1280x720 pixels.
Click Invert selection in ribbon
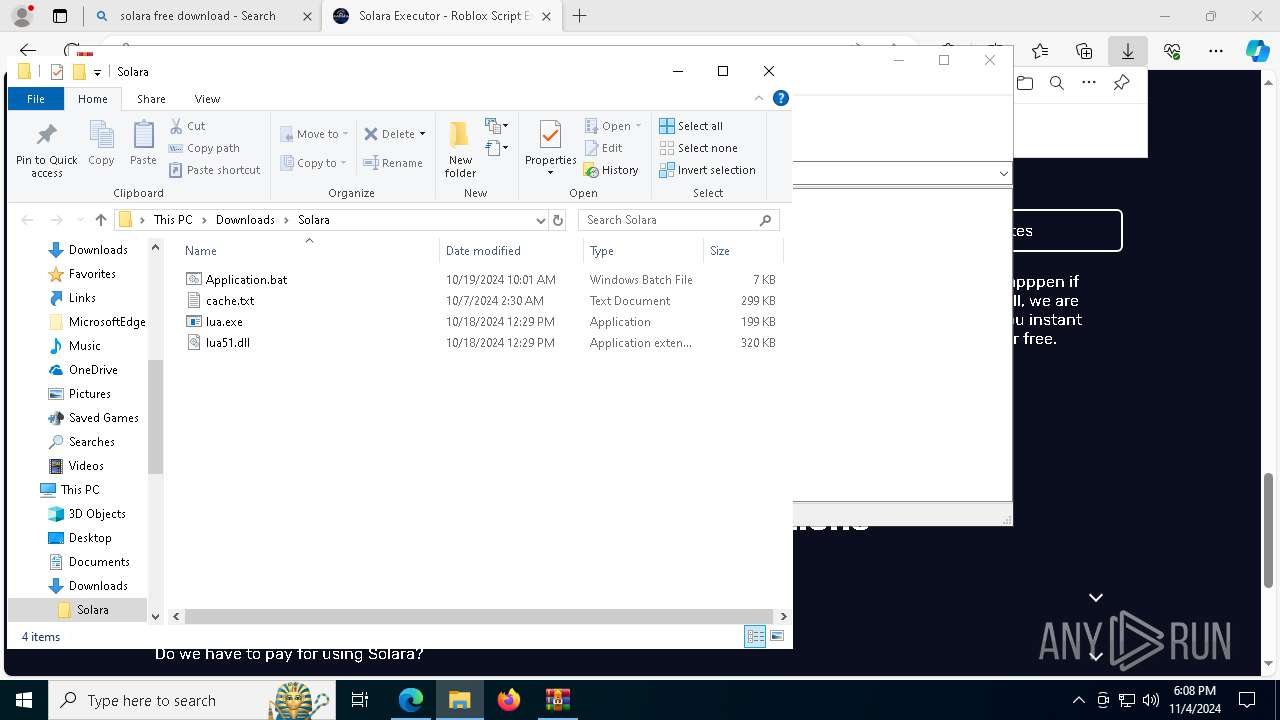tap(707, 170)
